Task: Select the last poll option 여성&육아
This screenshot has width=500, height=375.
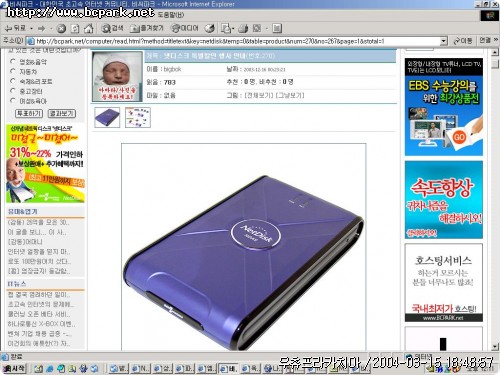Action: [x=13, y=100]
